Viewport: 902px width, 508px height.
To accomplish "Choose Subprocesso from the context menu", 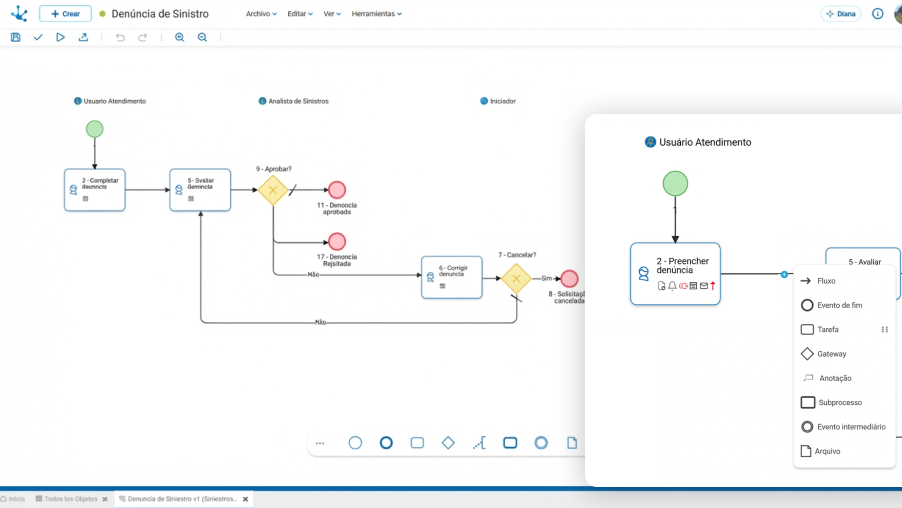I will pos(839,402).
